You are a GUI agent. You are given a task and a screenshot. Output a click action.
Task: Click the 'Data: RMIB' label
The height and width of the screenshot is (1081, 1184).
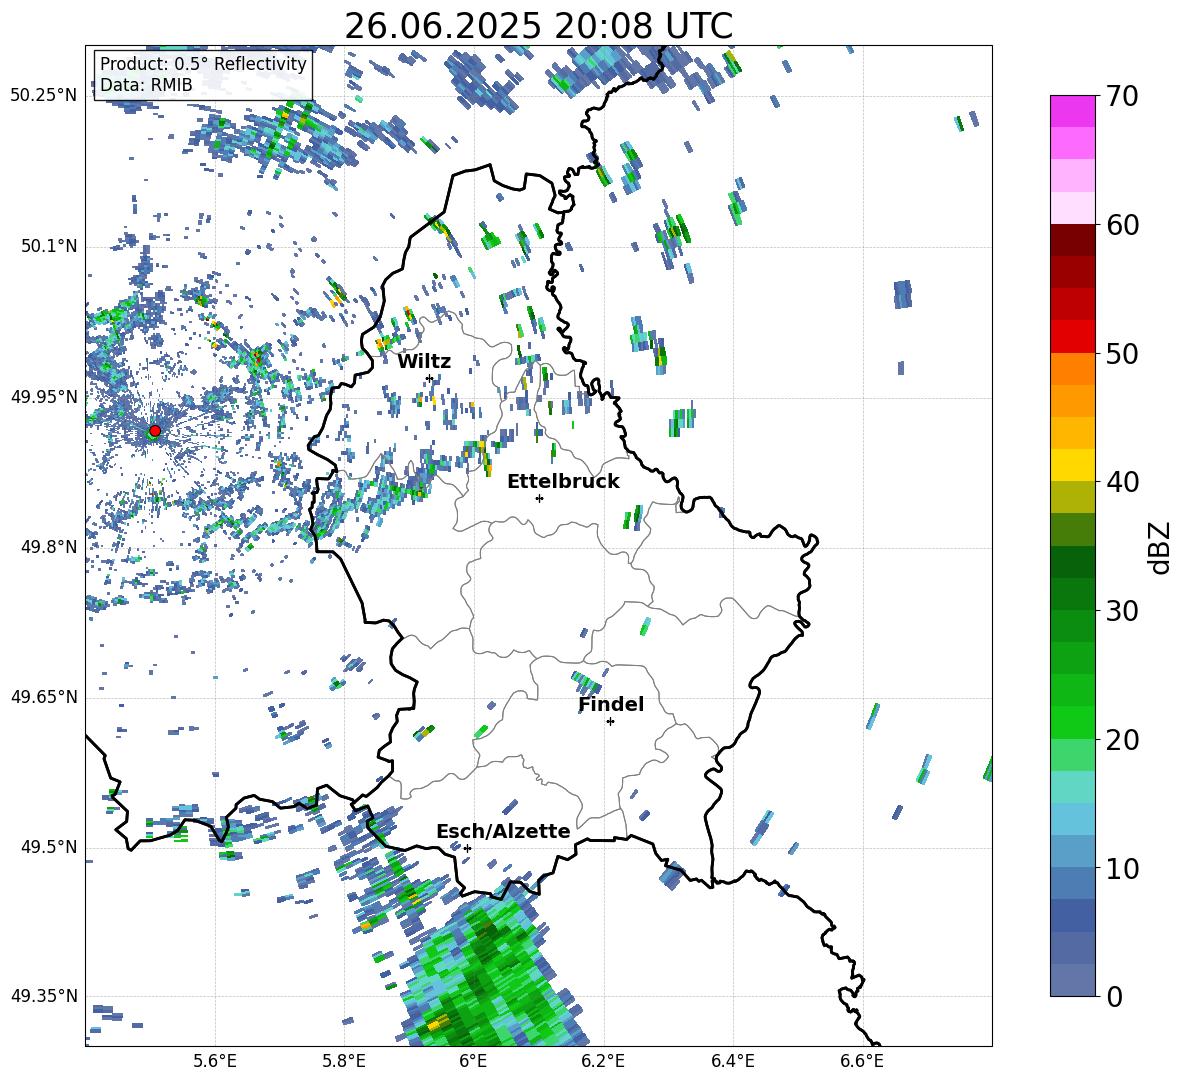[146, 85]
